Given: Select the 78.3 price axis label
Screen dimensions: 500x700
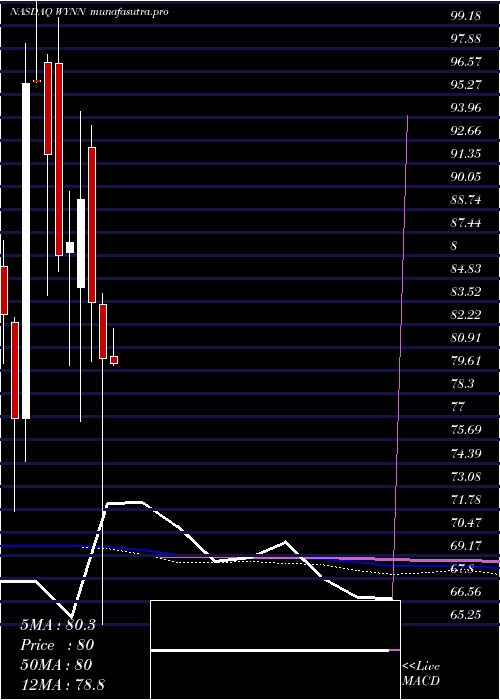Looking at the screenshot, I should [x=462, y=384].
